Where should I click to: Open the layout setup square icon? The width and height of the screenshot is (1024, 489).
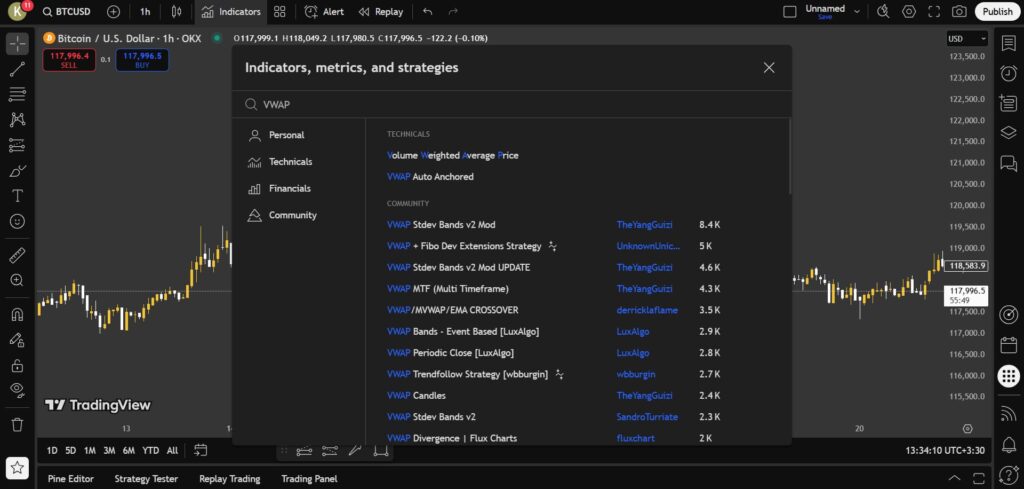coord(790,12)
